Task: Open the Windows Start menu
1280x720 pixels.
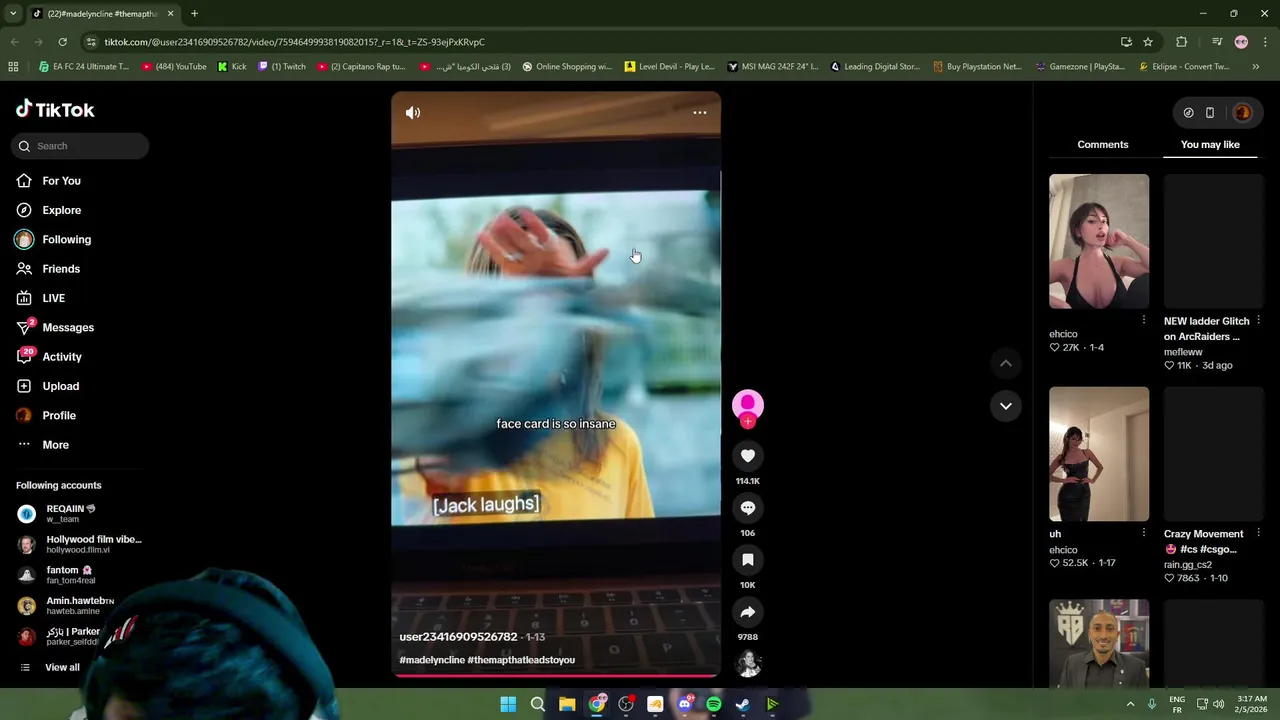Action: [x=508, y=705]
